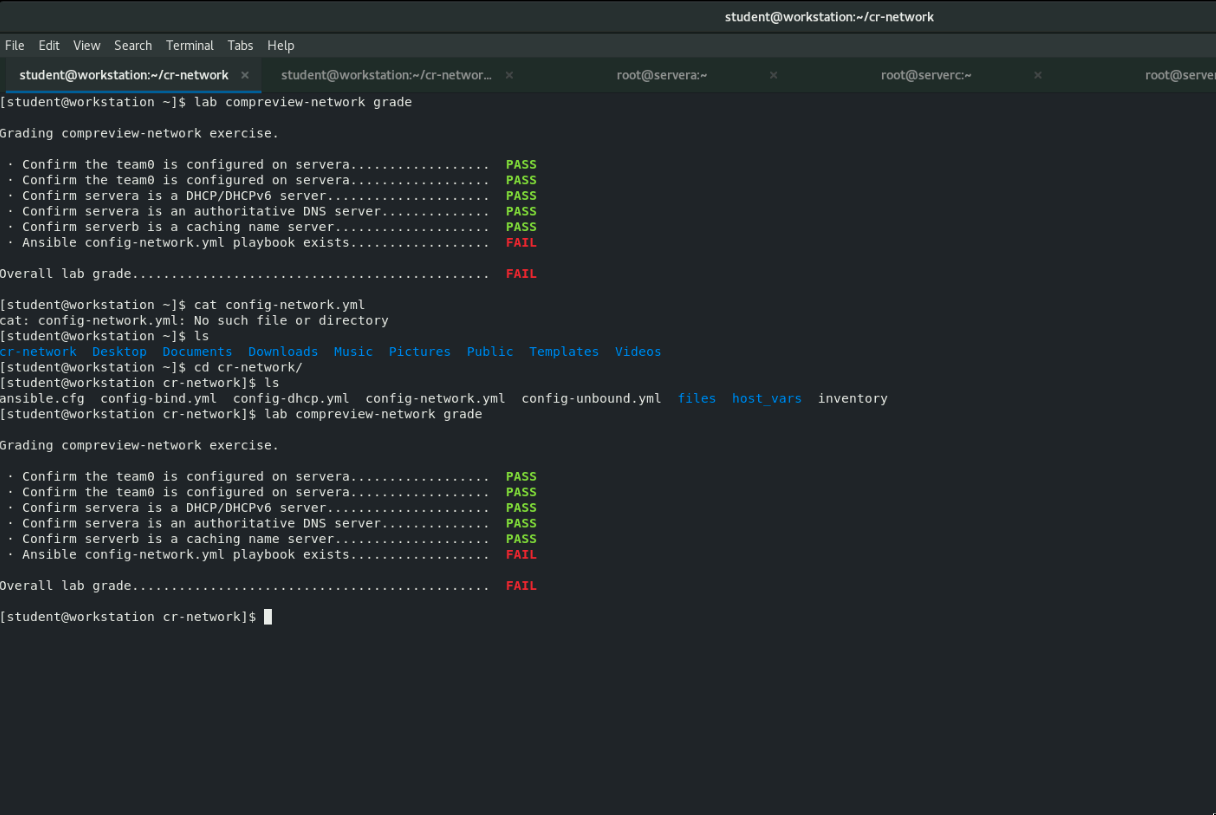1216x815 pixels.
Task: Switch to the partially visible rightmost root@serve tab
Action: [1179, 75]
